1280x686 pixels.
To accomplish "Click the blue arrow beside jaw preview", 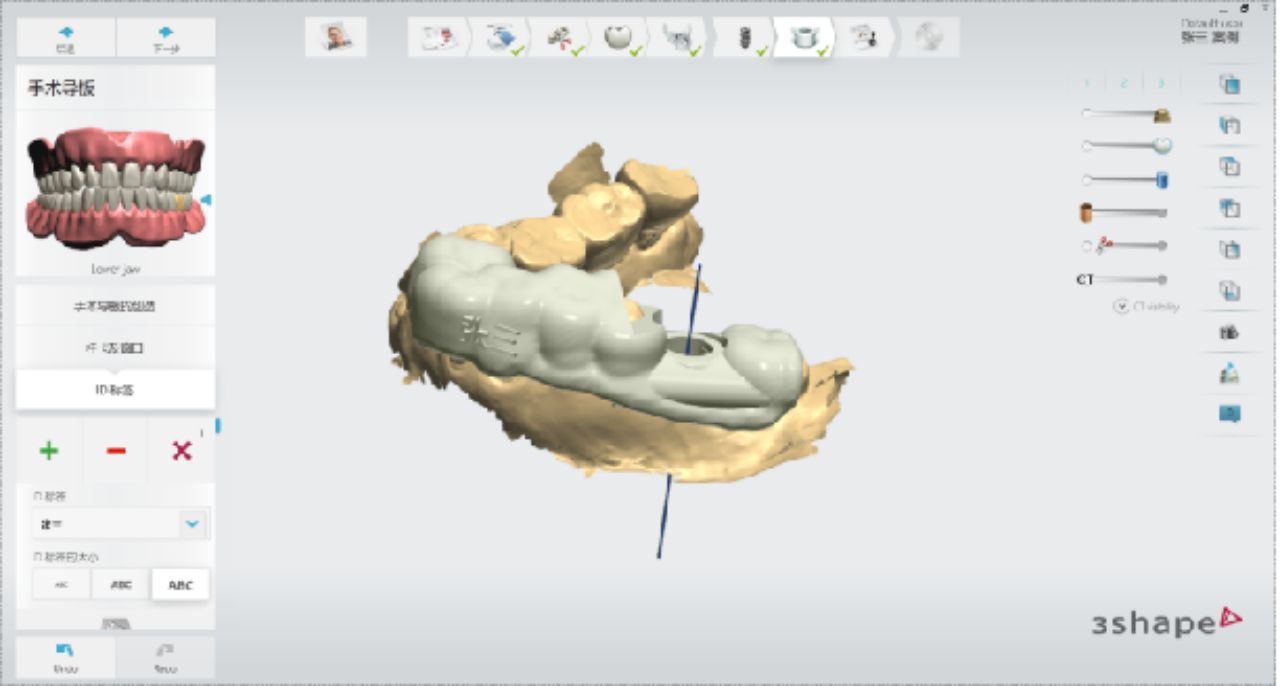I will tap(206, 200).
